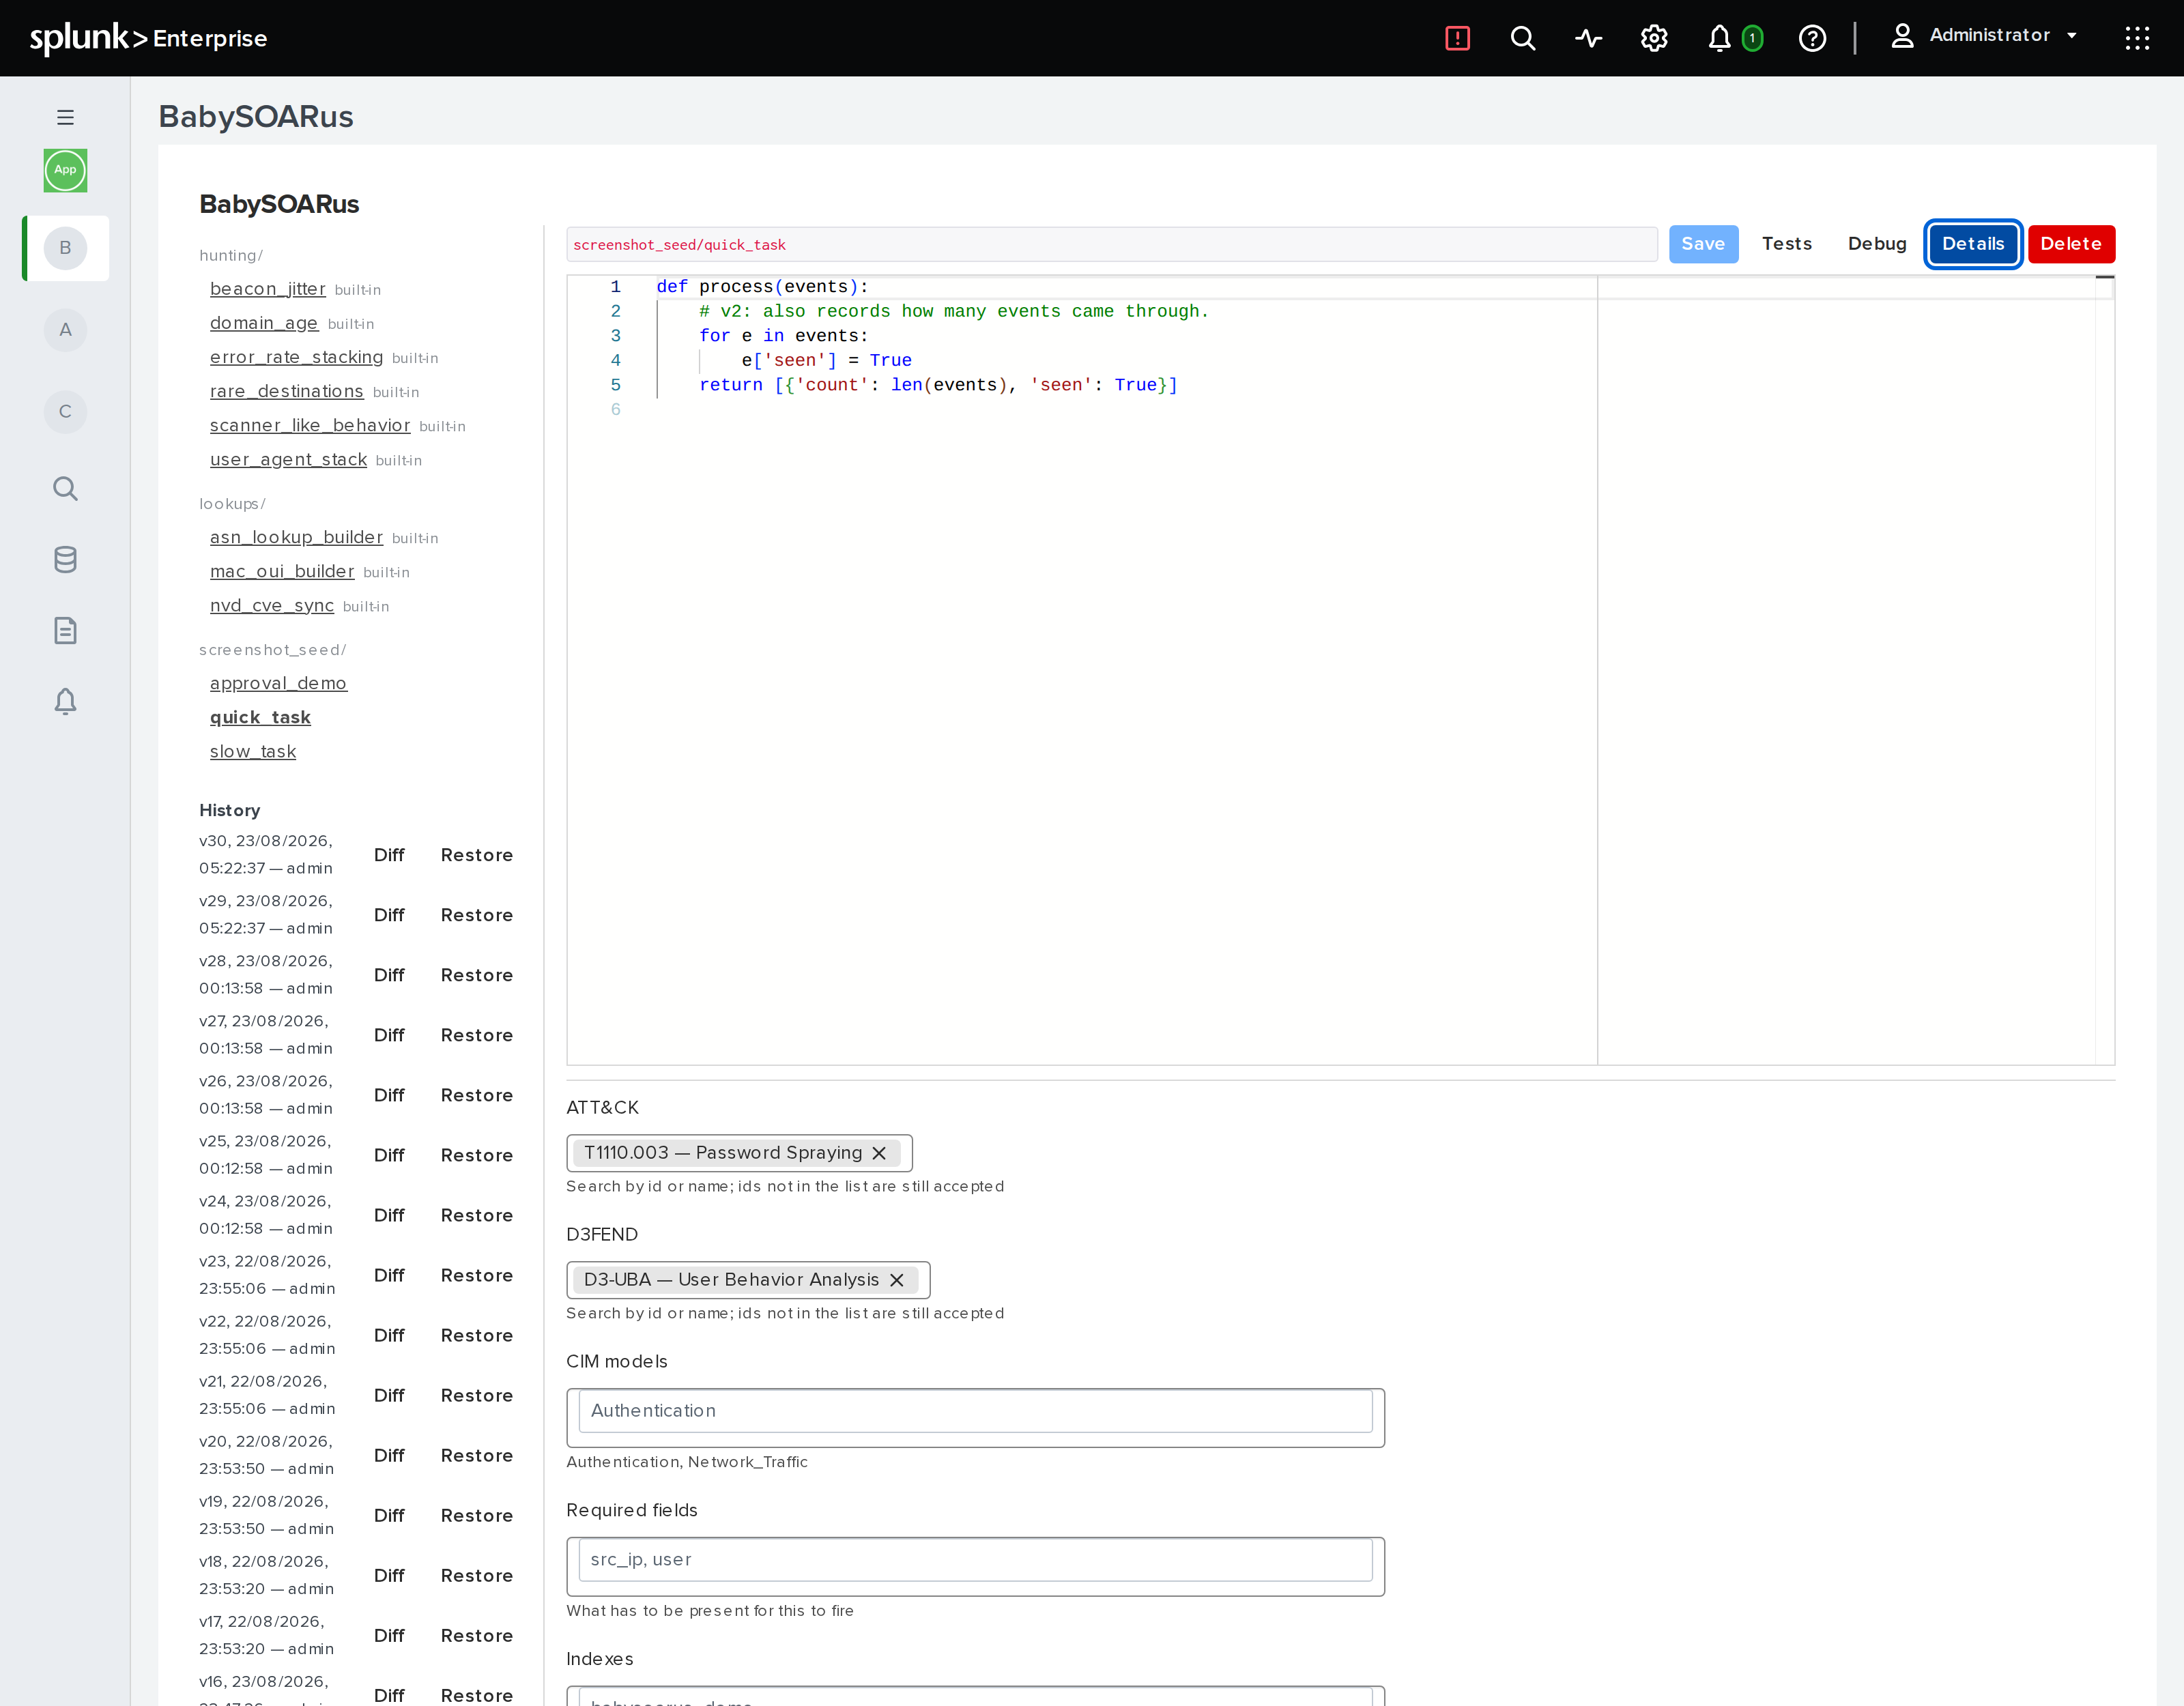Open the asn_lookup_builder script
2184x1706 pixels.
point(296,537)
